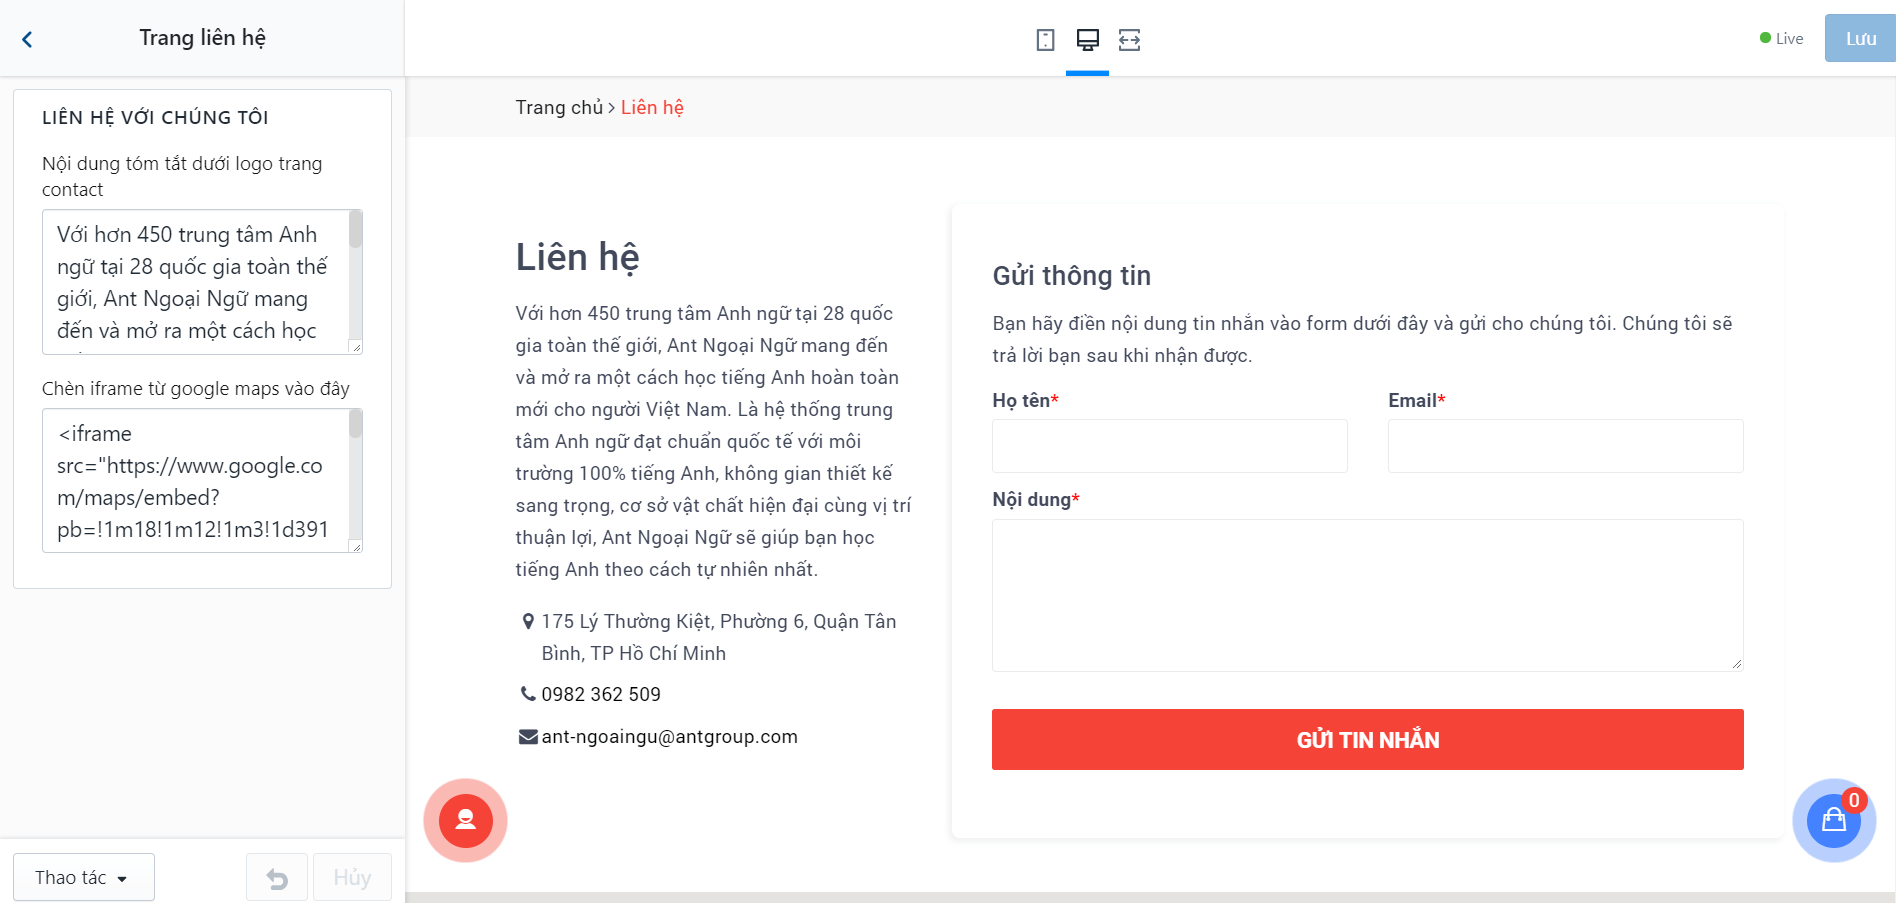Click the Hủy cancel button
This screenshot has width=1896, height=903.
352,878
